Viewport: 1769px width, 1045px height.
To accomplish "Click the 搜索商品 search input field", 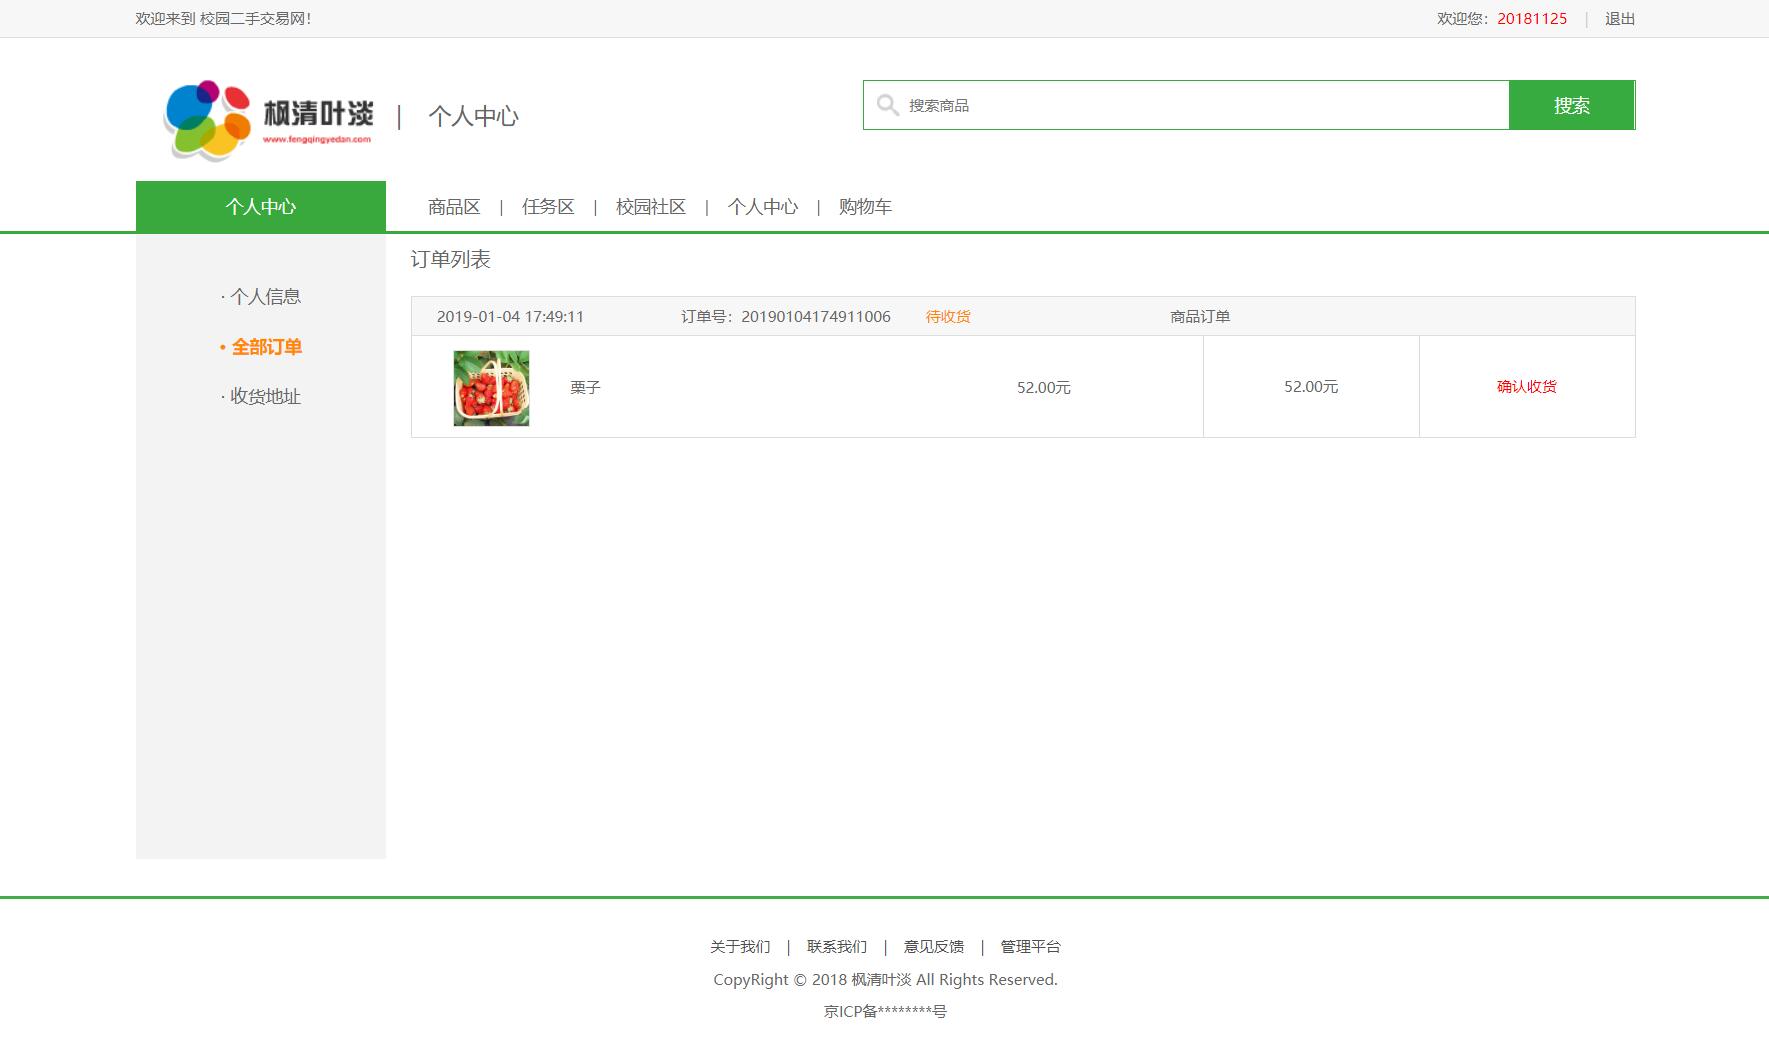I will click(1200, 105).
